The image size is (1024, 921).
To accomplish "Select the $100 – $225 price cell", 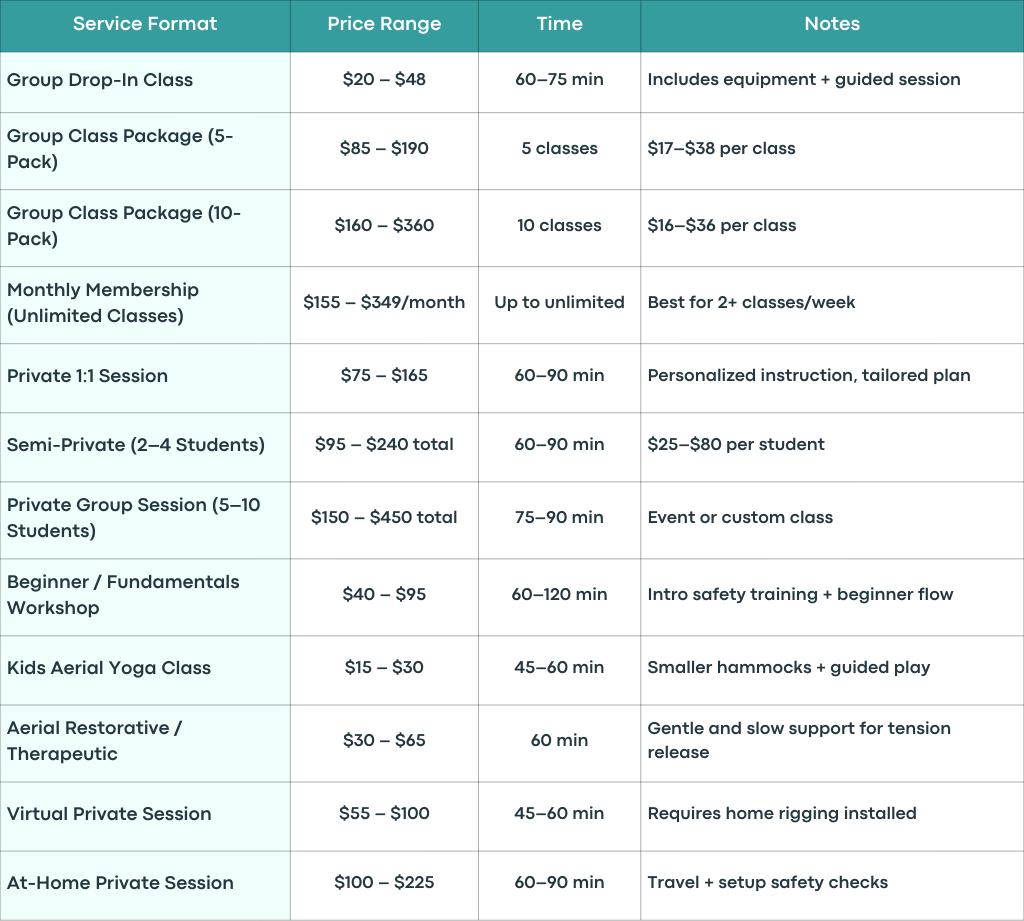I will coord(384,882).
